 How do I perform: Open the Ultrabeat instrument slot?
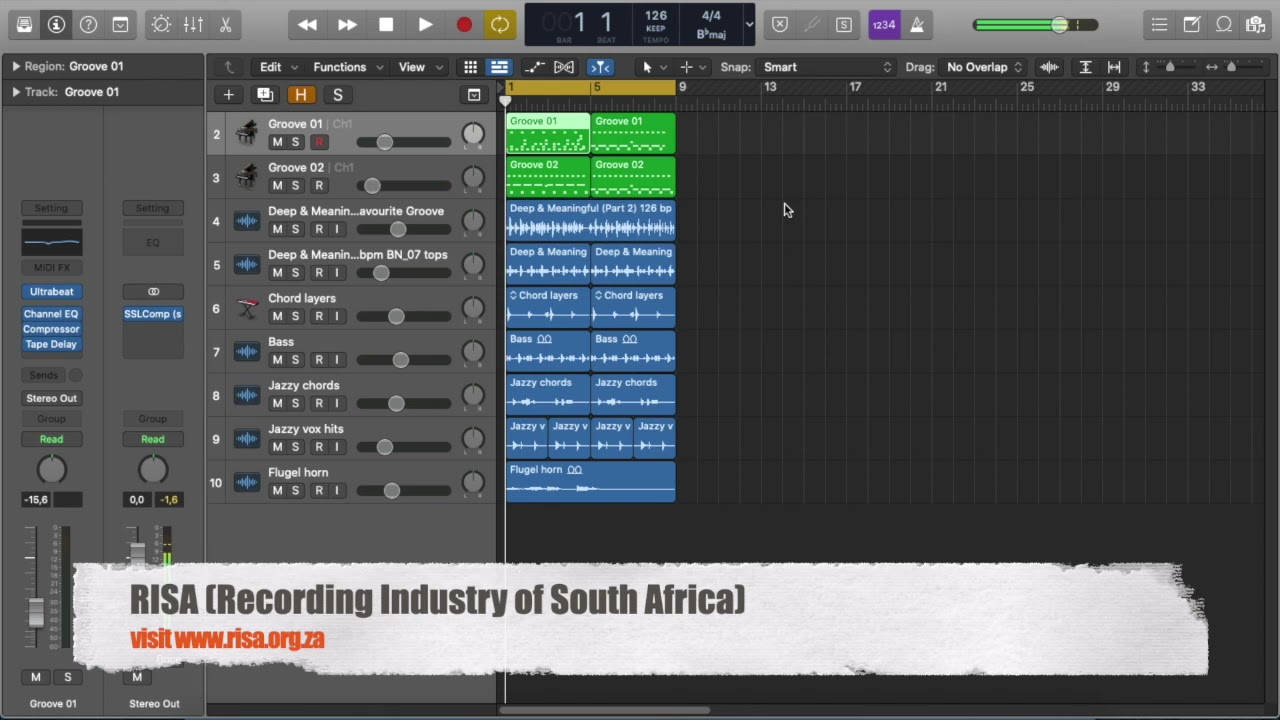(x=52, y=291)
